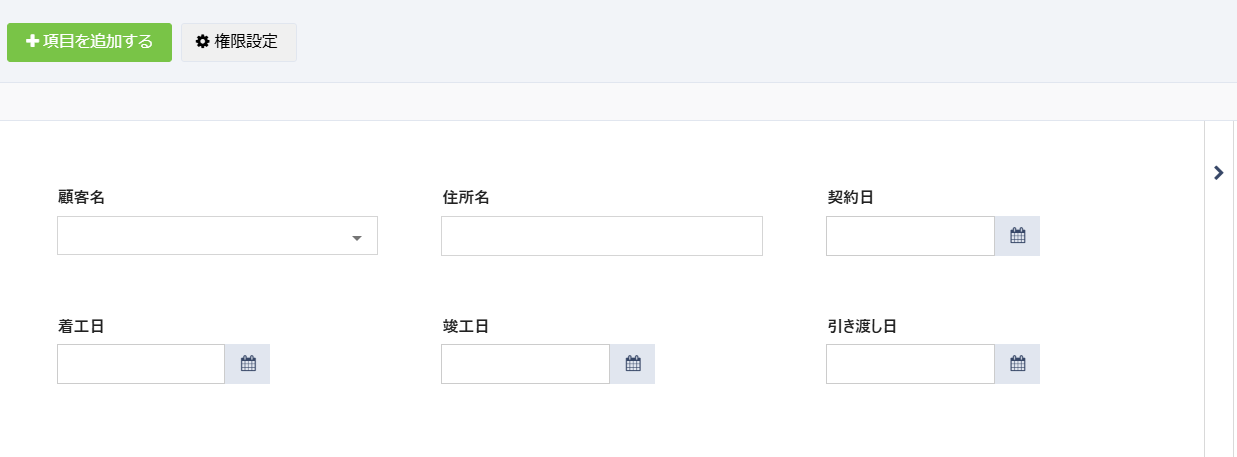The image size is (1237, 457).
Task: Expand the right side panel chevron
Action: coord(1218,172)
